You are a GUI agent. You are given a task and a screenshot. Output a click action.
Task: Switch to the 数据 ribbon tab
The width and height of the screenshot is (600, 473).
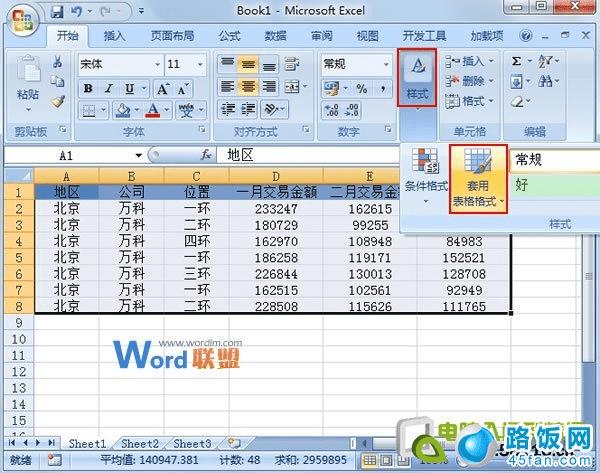click(x=276, y=36)
